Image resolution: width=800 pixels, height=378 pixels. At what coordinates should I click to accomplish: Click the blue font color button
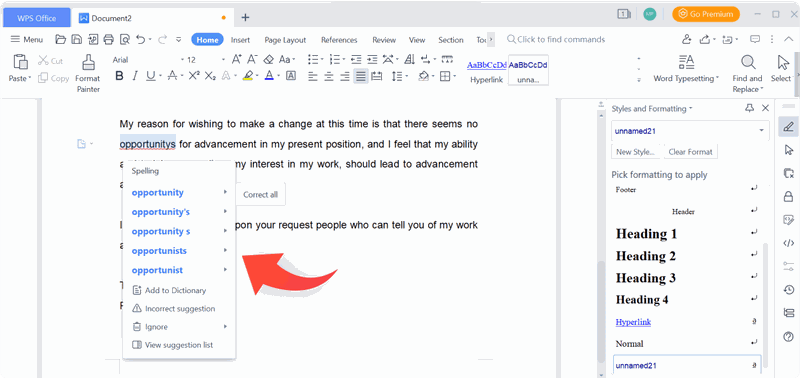pos(269,76)
